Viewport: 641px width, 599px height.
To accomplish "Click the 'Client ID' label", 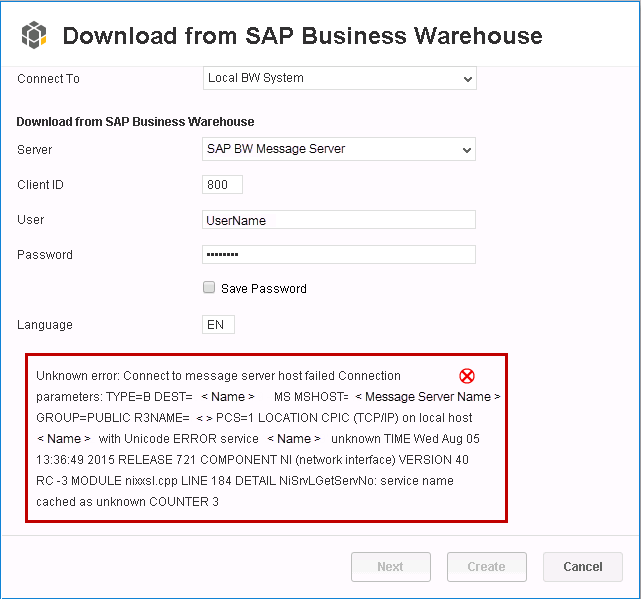I will 40,185.
